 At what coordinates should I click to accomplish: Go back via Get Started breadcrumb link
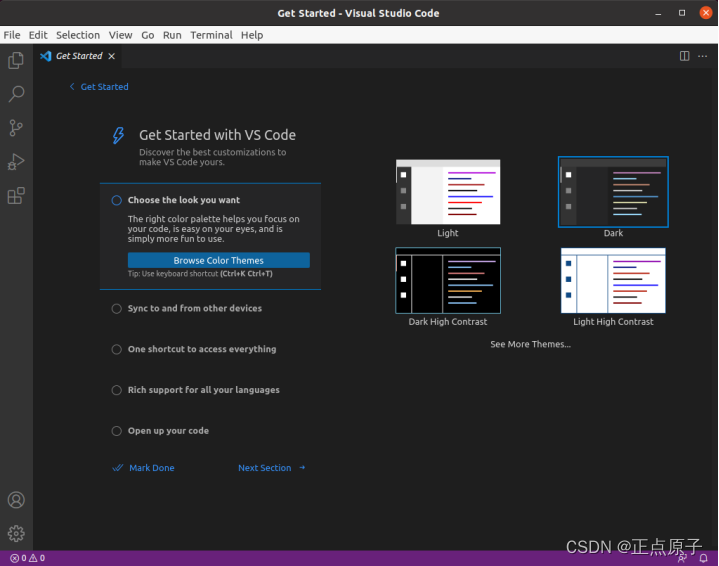[105, 87]
